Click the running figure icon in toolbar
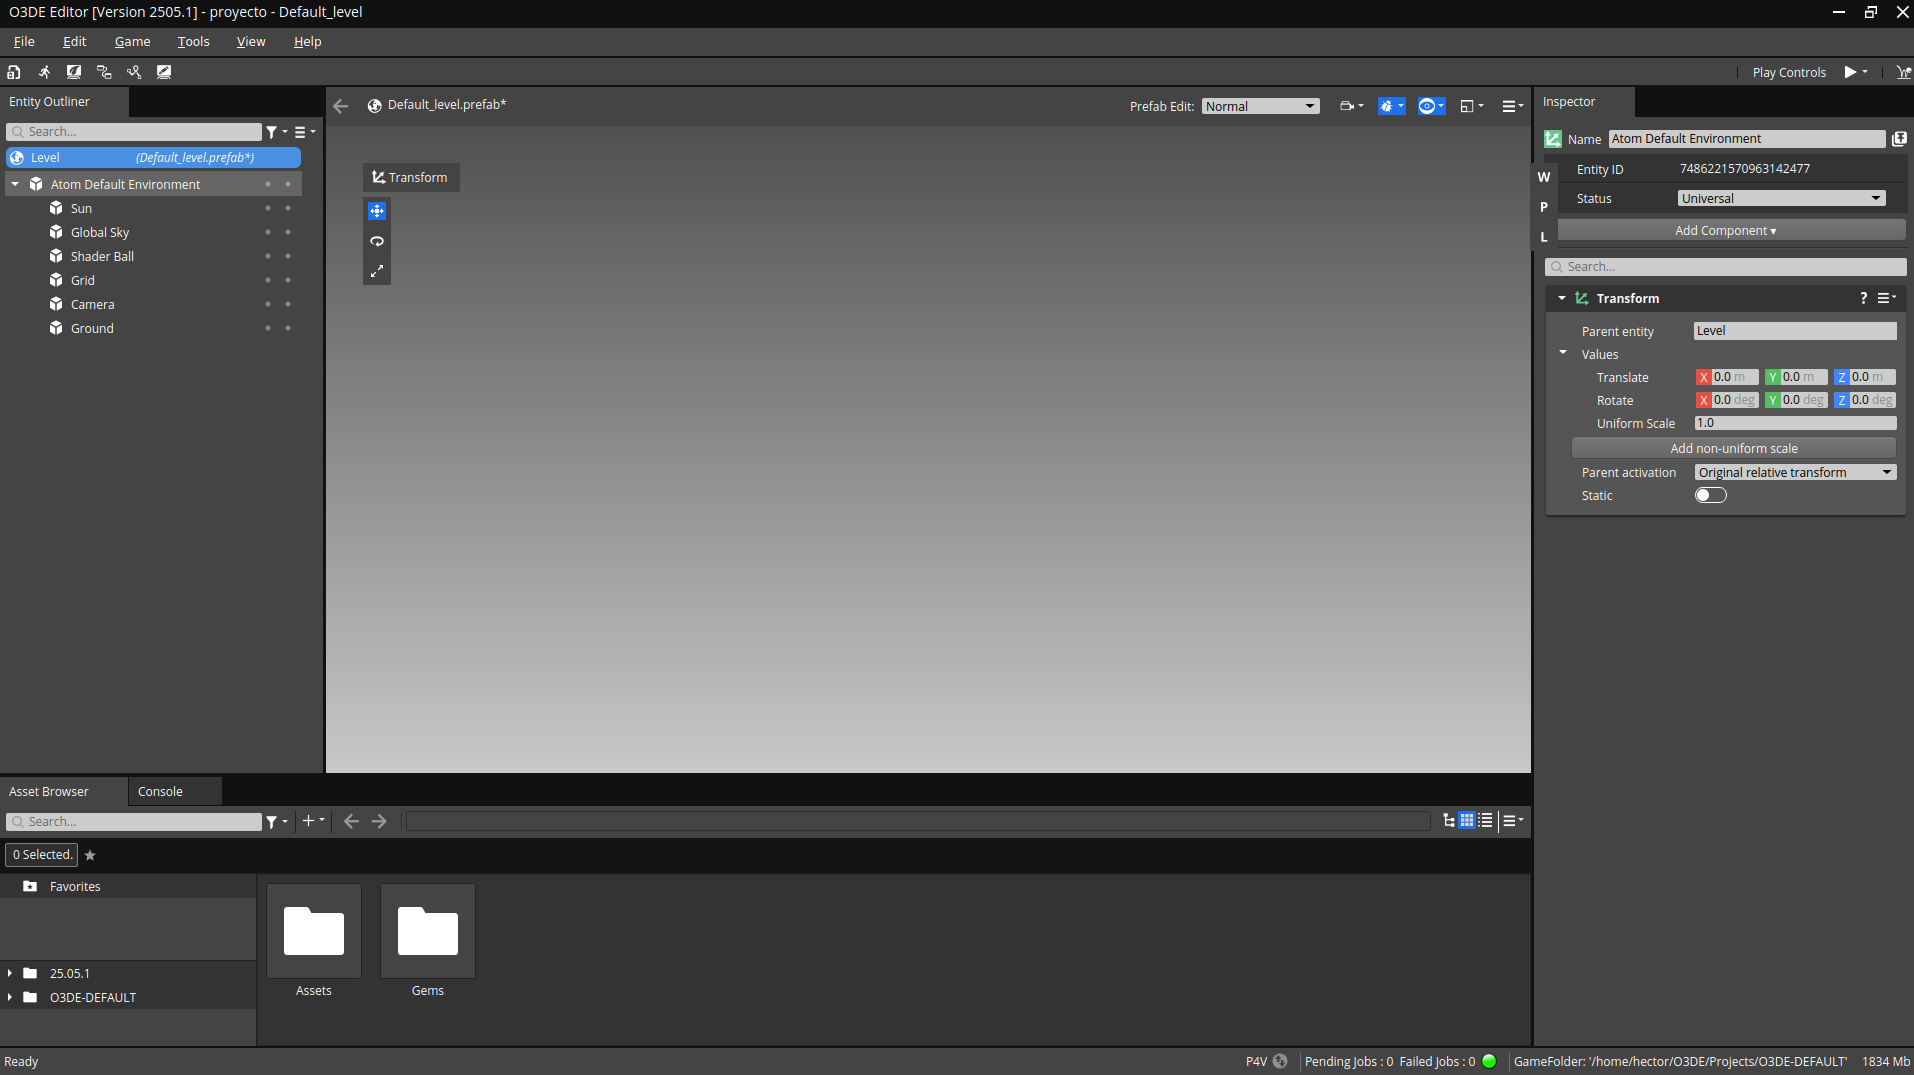Viewport: 1914px width, 1075px height. [x=44, y=72]
